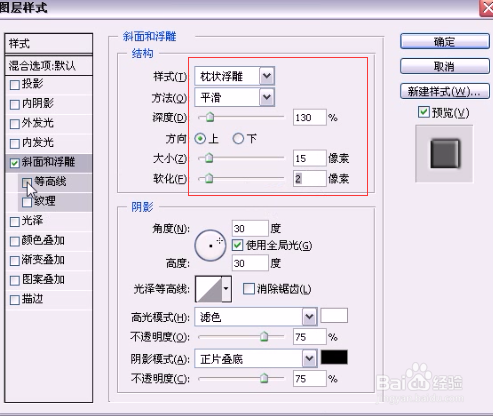Enable the 颜色叠加 color overlay checkbox
Viewport: 493px width, 416px height.
point(15,241)
